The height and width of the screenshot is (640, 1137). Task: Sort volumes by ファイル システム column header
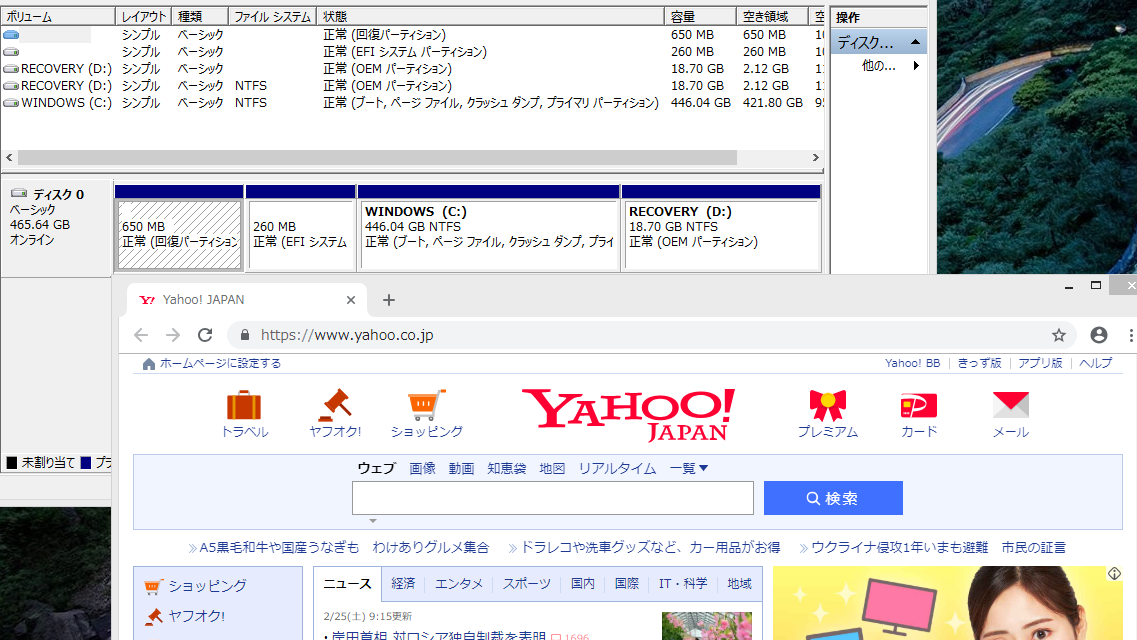[x=272, y=16]
